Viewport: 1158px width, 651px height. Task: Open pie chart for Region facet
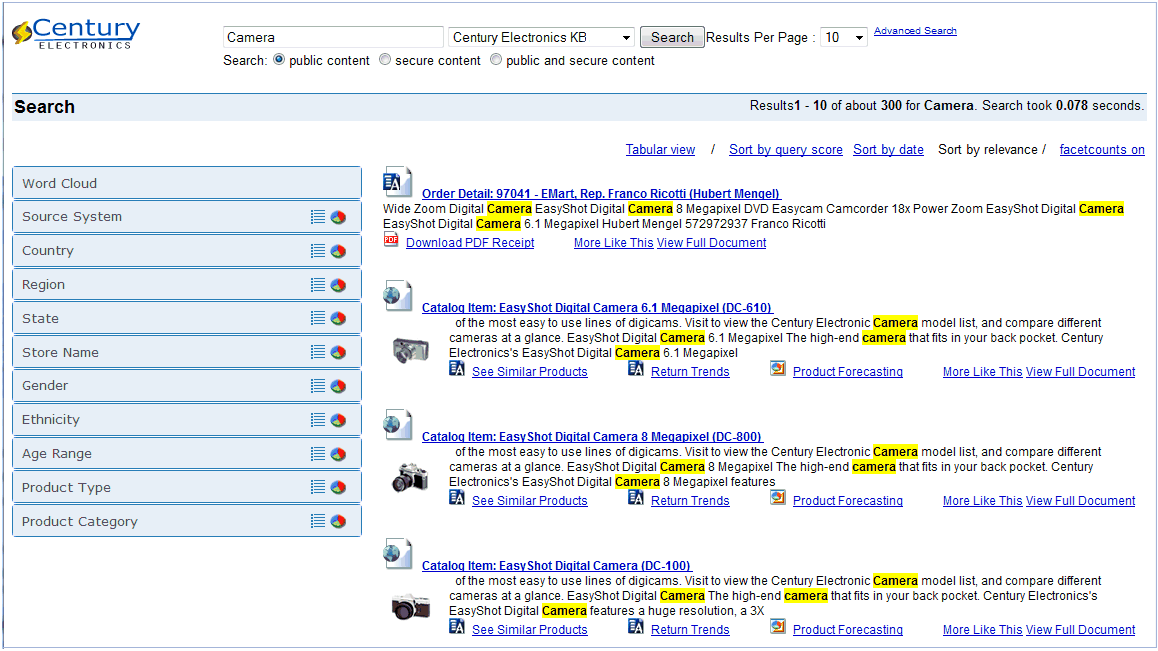(338, 284)
